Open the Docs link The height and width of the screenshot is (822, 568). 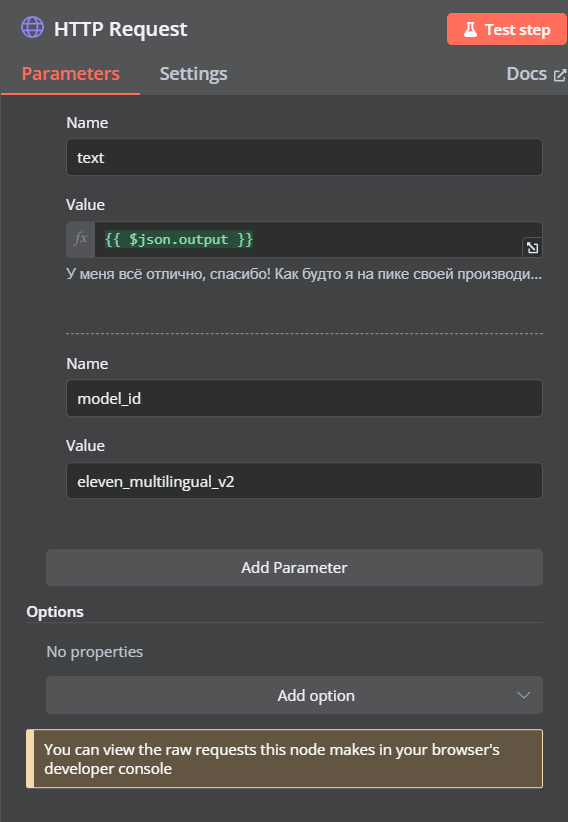coord(527,74)
